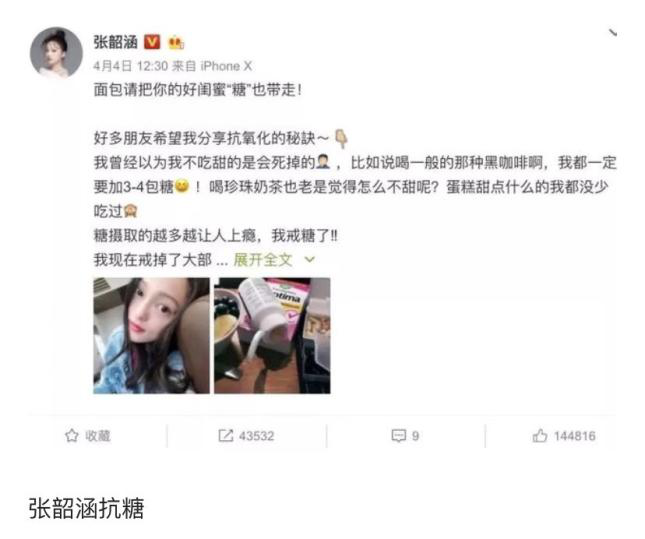This screenshot has height=539, width=645.
Task: Click the username 张韶涵
Action: (116, 42)
